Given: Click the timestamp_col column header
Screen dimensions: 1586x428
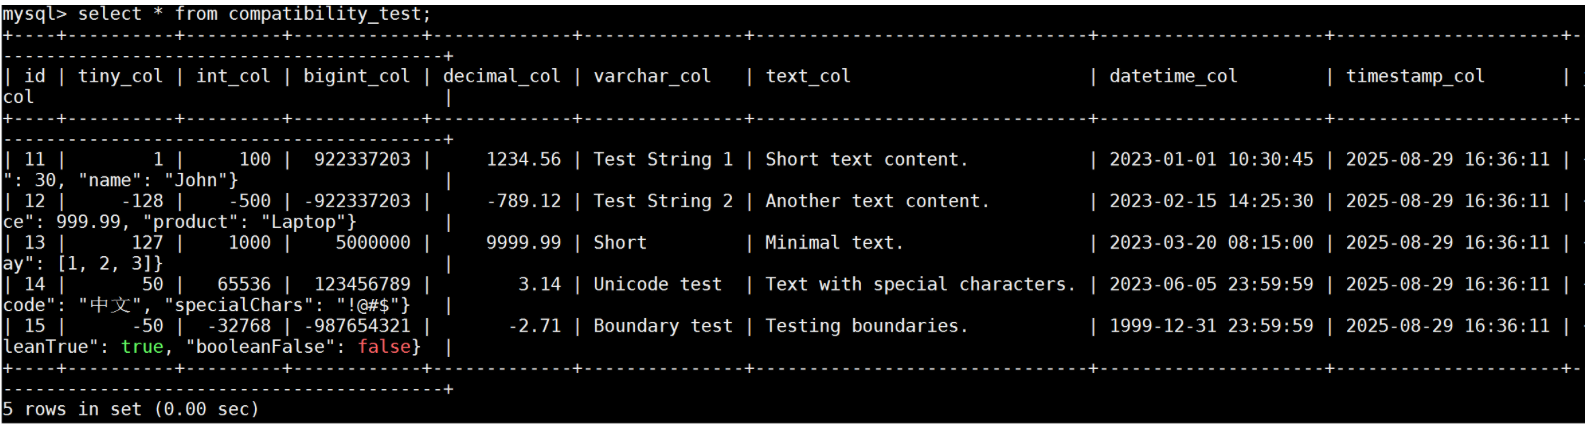Looking at the screenshot, I should coord(1415,76).
